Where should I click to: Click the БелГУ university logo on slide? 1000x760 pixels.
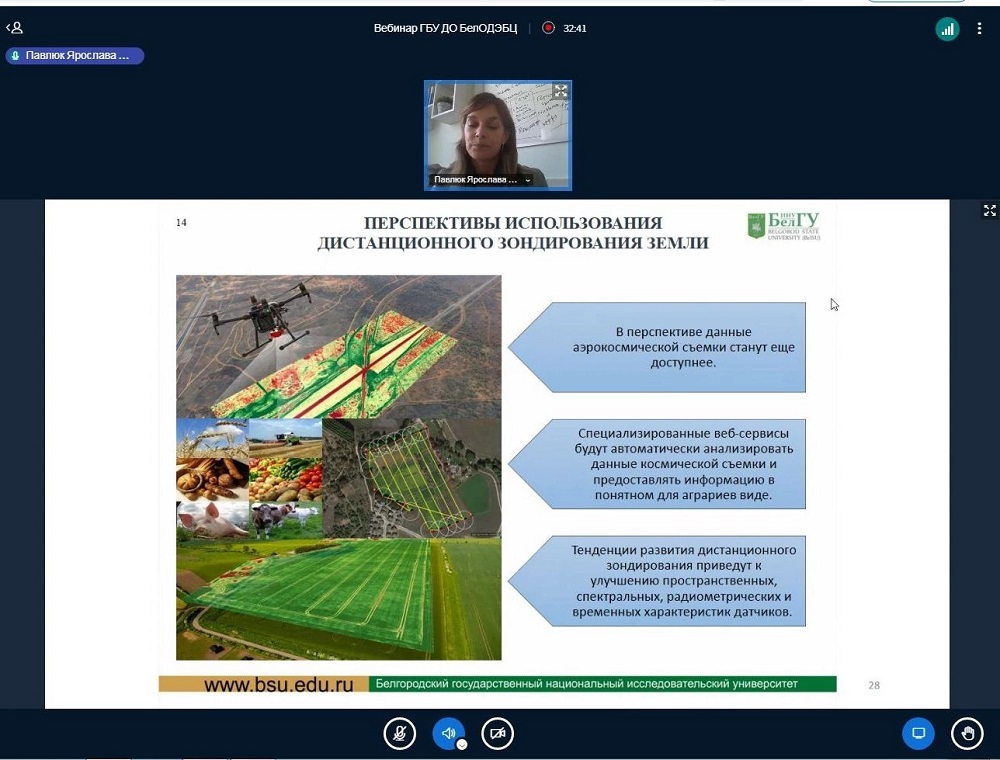pos(783,225)
